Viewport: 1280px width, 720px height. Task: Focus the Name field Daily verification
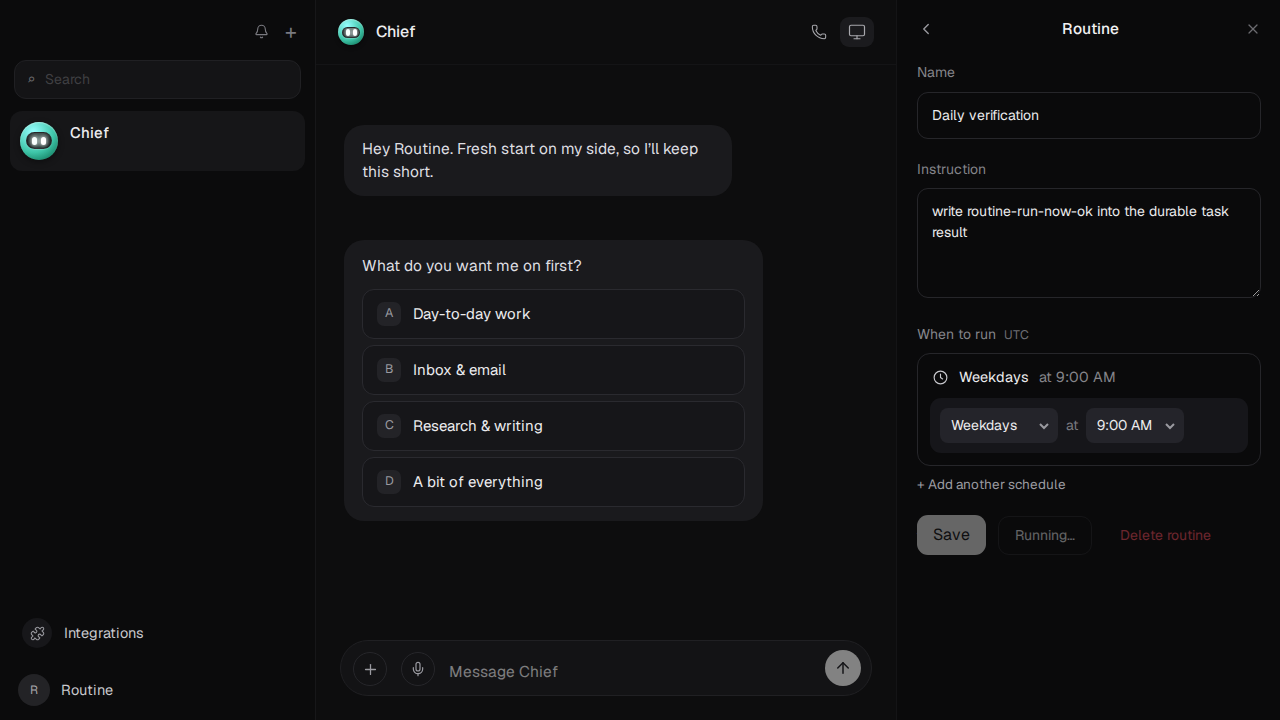click(x=1089, y=115)
